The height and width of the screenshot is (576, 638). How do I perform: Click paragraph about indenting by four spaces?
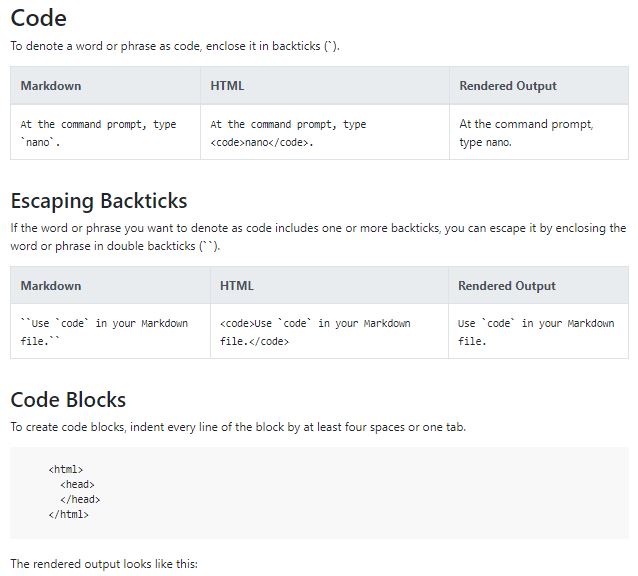(237, 427)
